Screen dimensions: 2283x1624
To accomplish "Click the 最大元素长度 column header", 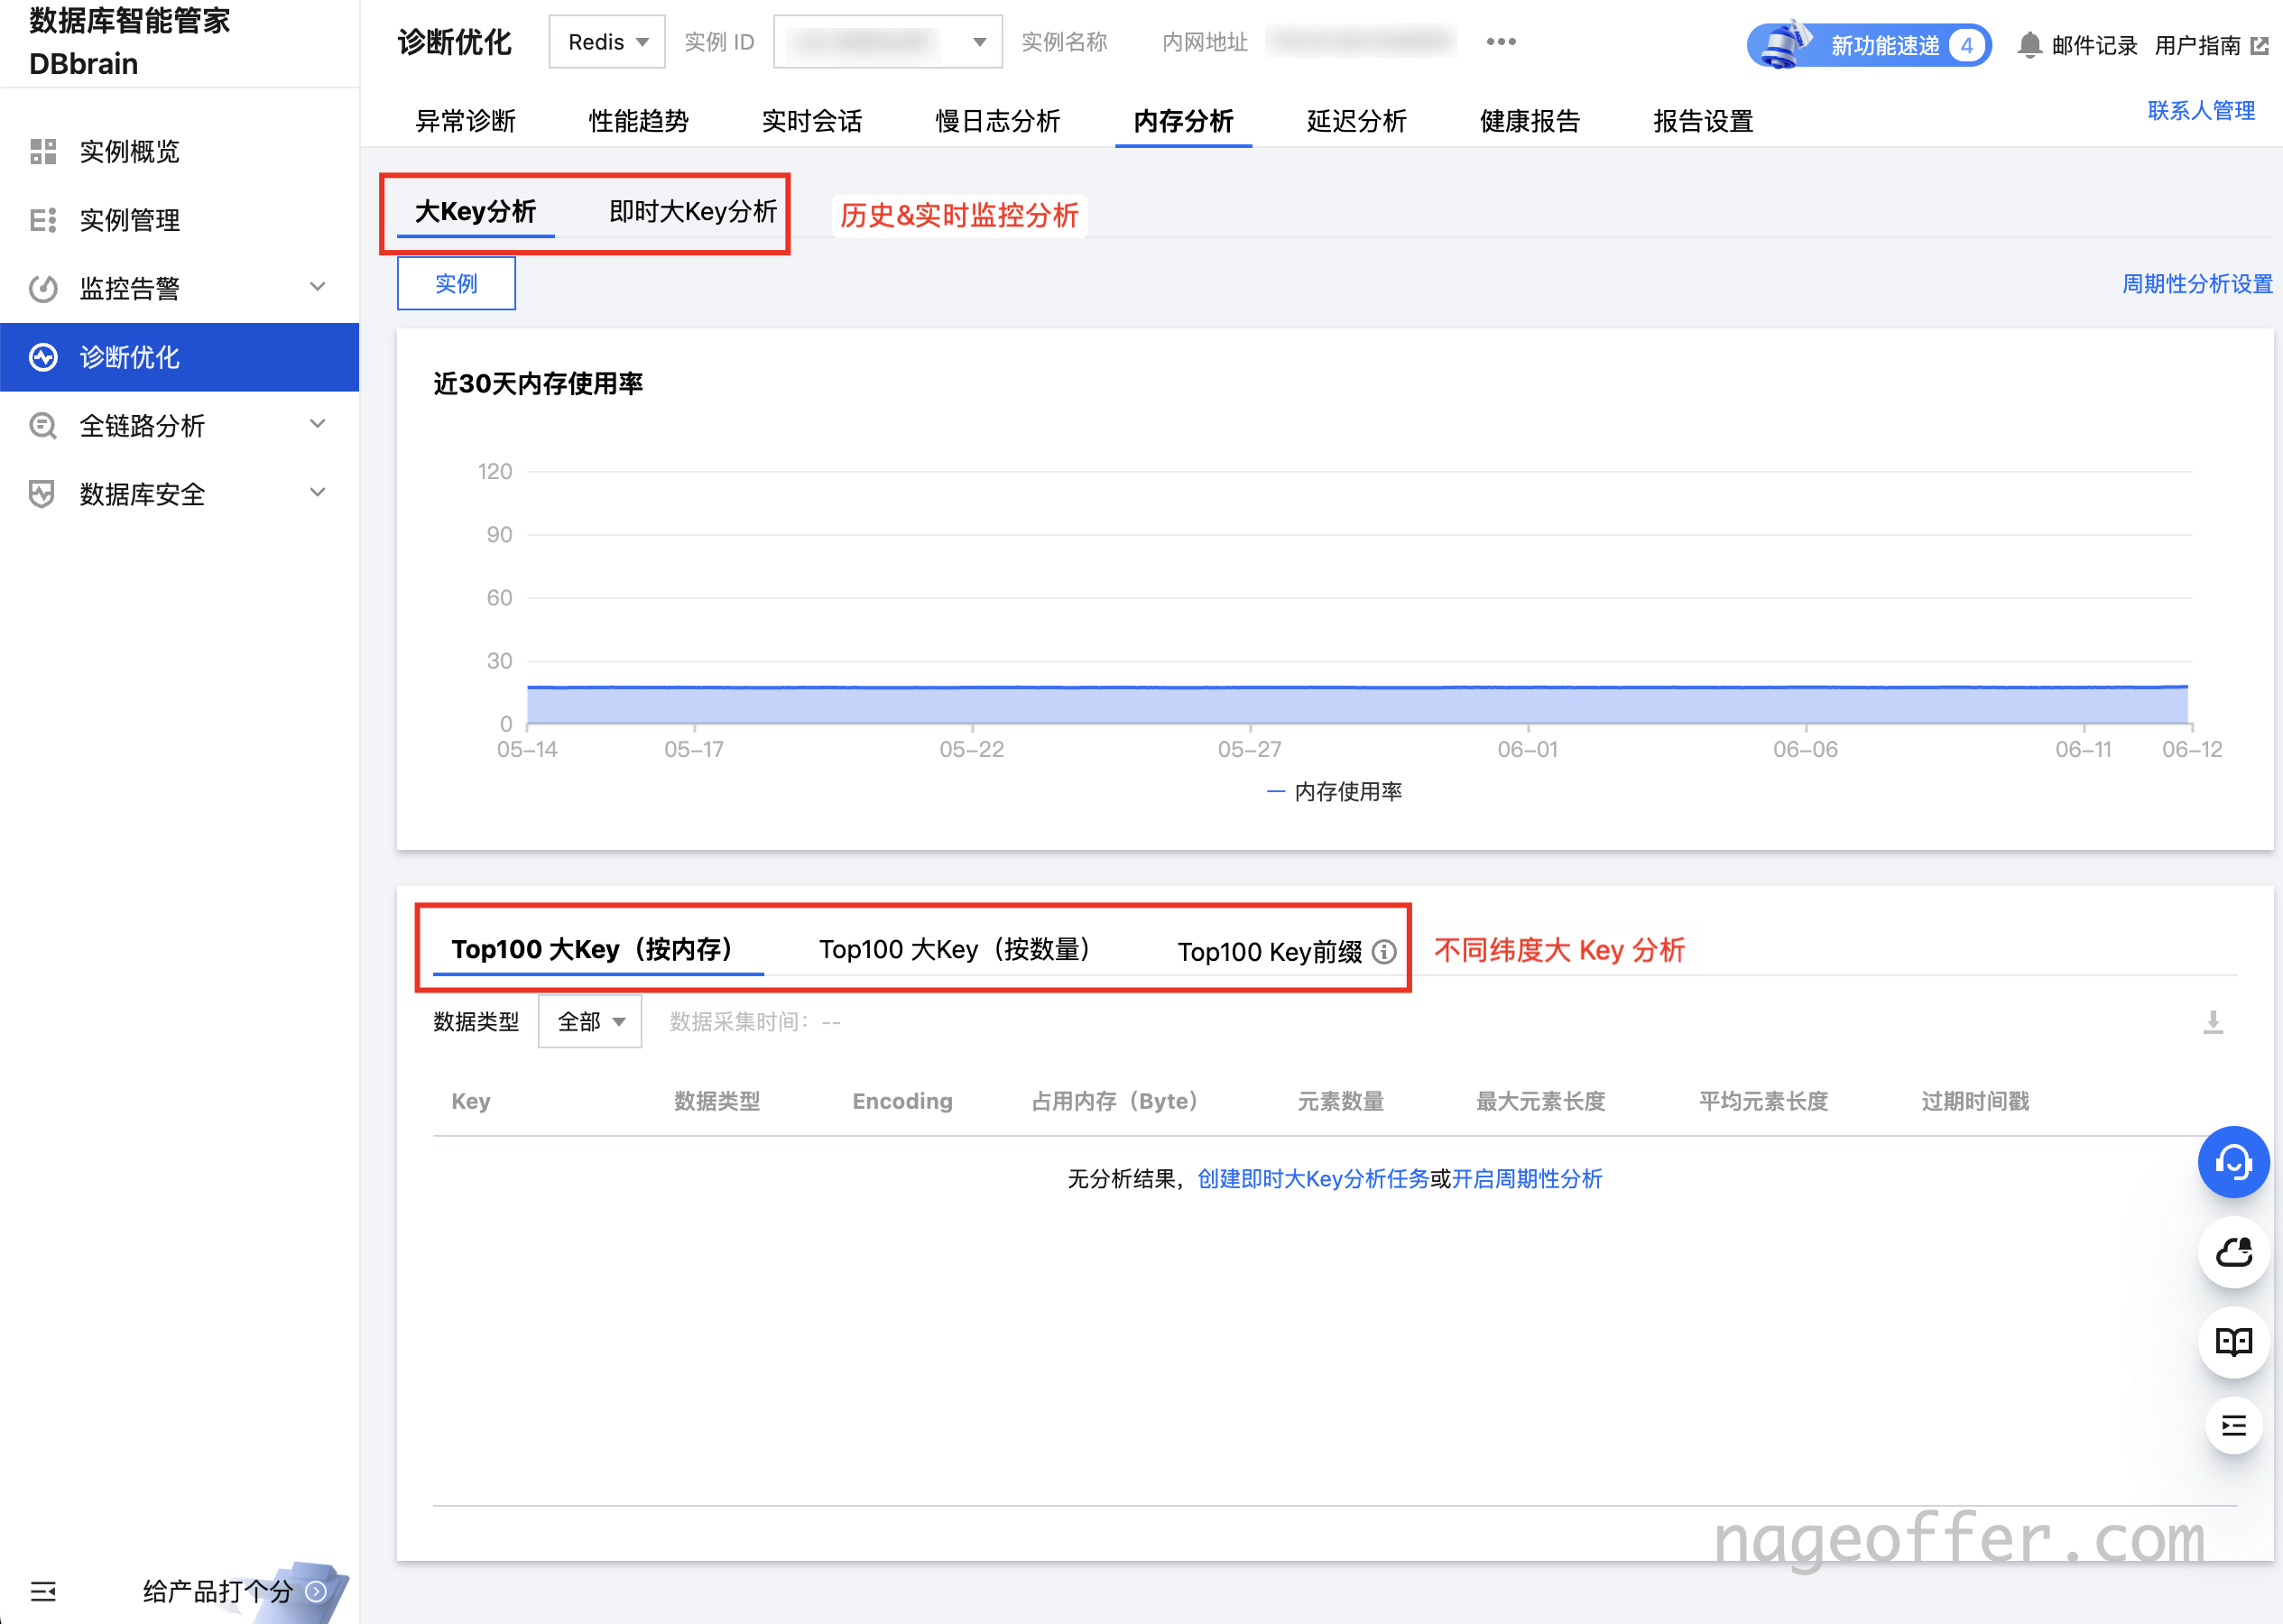I will tap(1541, 1101).
